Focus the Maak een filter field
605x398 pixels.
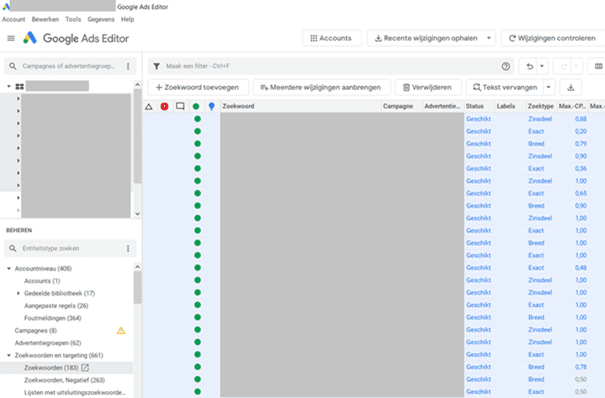click(x=331, y=66)
